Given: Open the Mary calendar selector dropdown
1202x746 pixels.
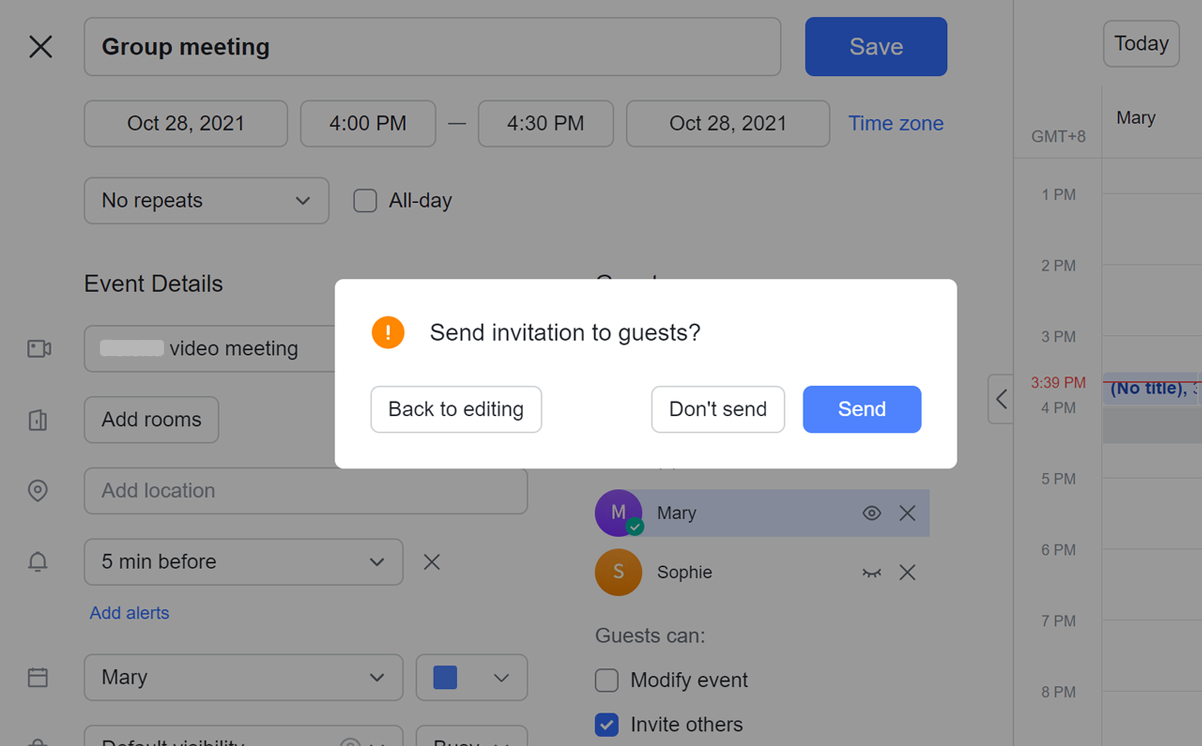Looking at the screenshot, I should click(x=243, y=678).
